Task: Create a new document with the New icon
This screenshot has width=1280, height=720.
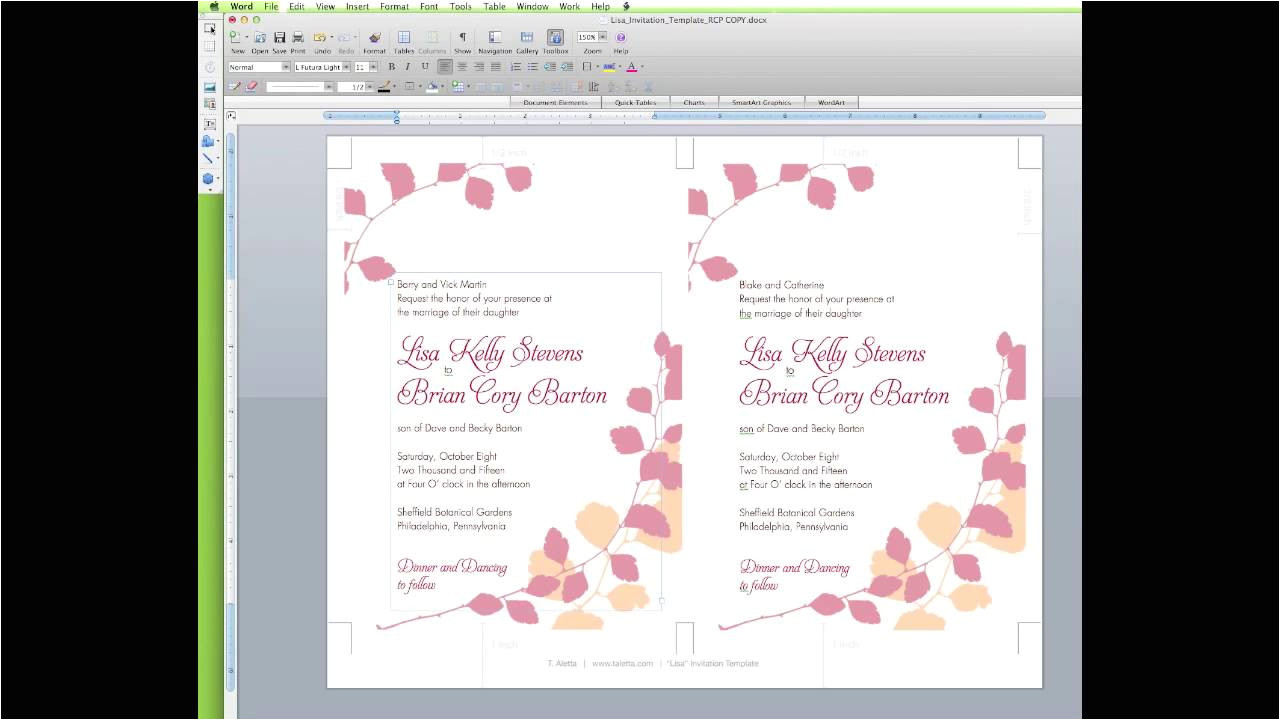Action: (x=236, y=37)
